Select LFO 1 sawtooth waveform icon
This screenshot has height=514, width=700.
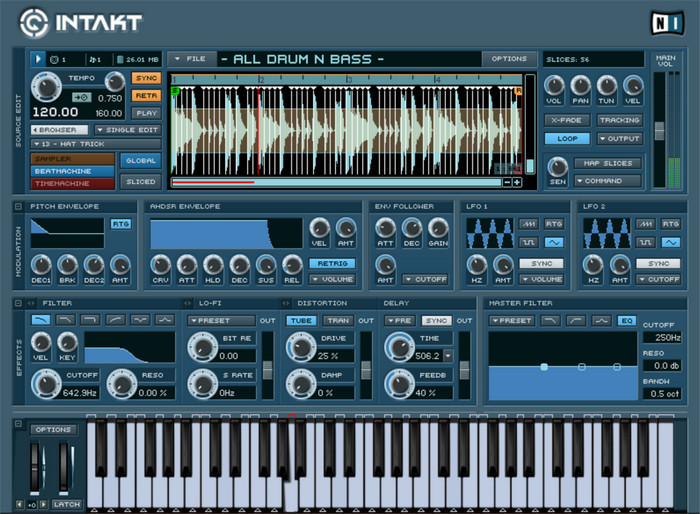click(x=529, y=224)
